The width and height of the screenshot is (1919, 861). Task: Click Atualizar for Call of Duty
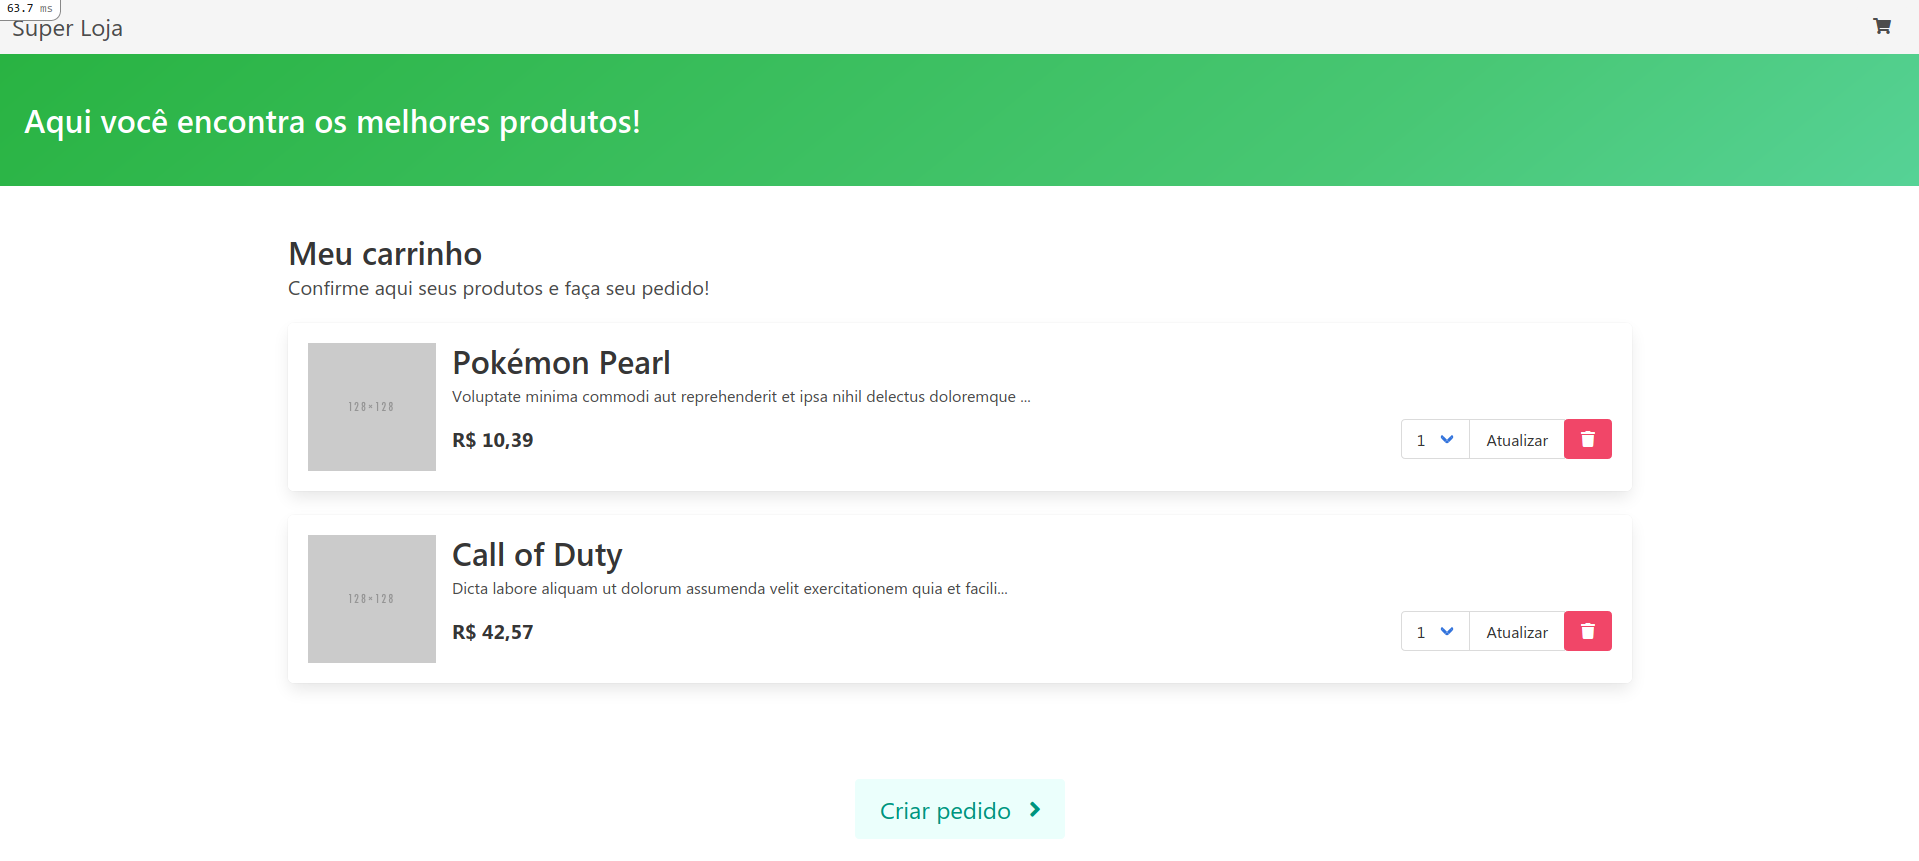1516,631
